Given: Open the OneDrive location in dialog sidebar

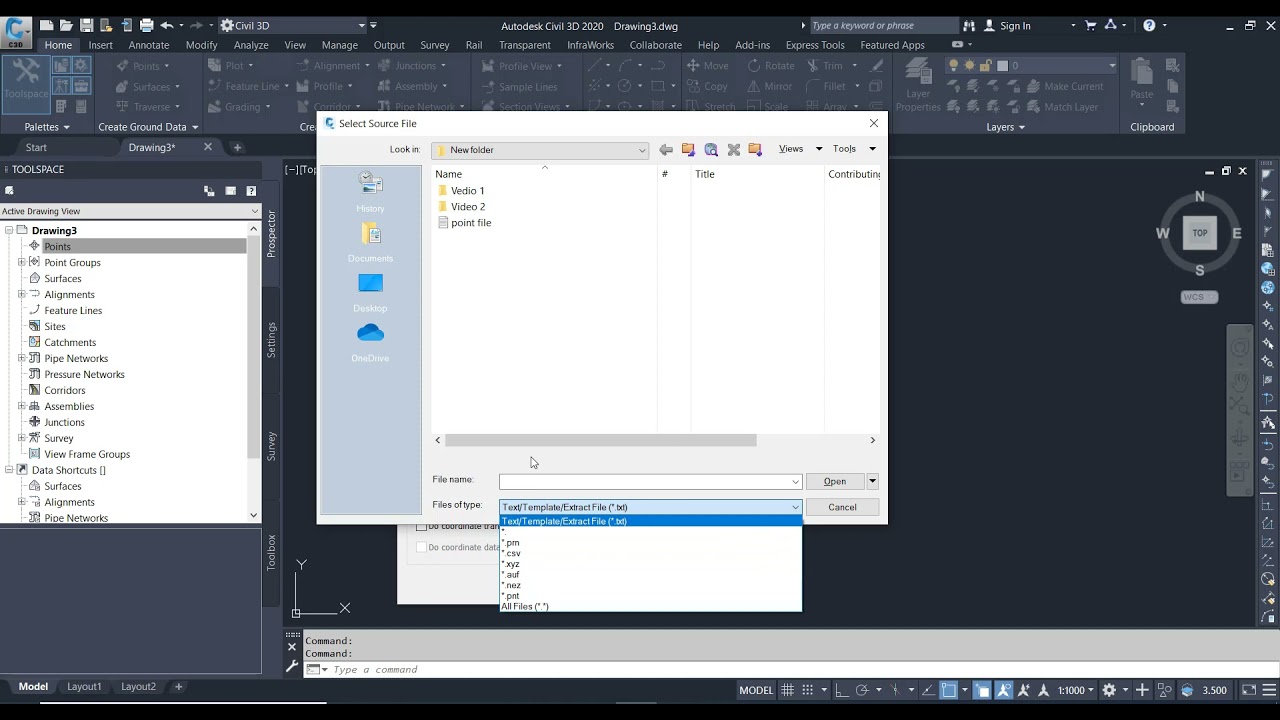Looking at the screenshot, I should tap(370, 342).
